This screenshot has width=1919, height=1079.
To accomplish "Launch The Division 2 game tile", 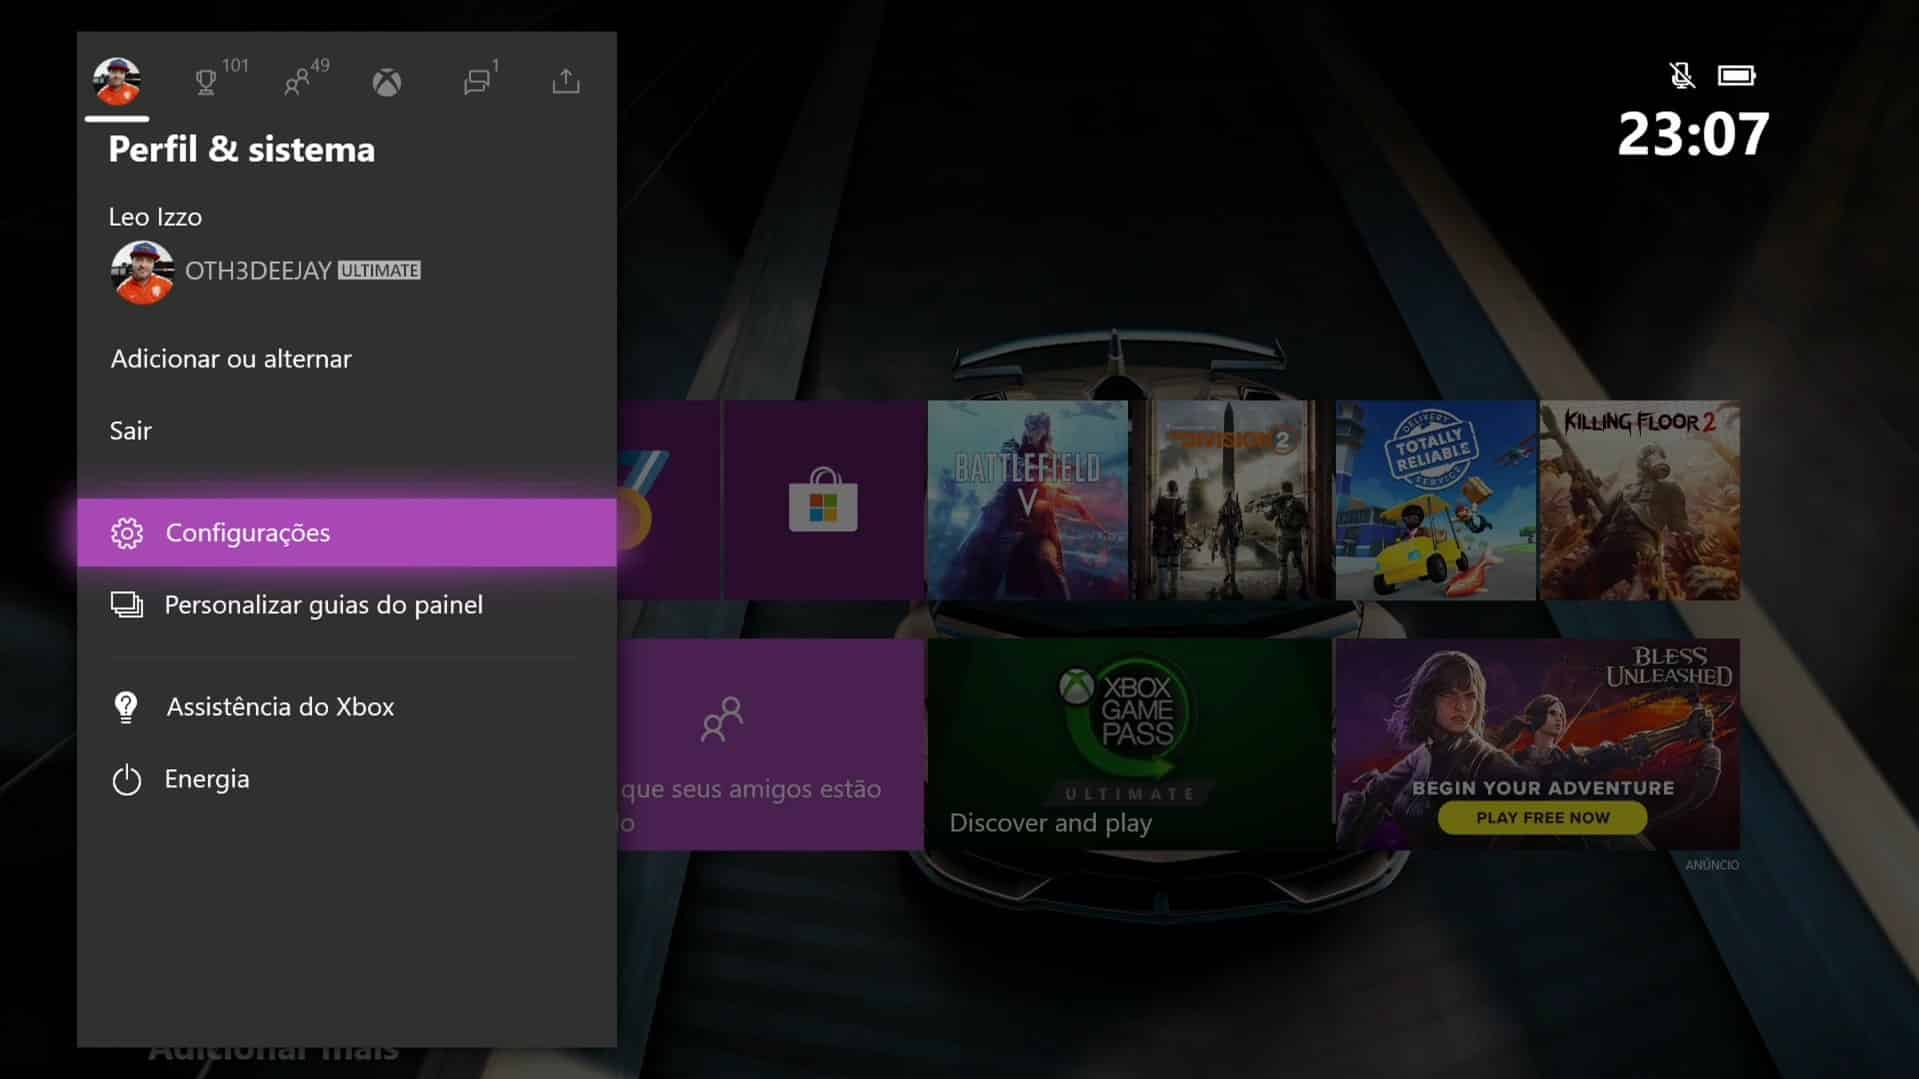I will click(x=1232, y=500).
